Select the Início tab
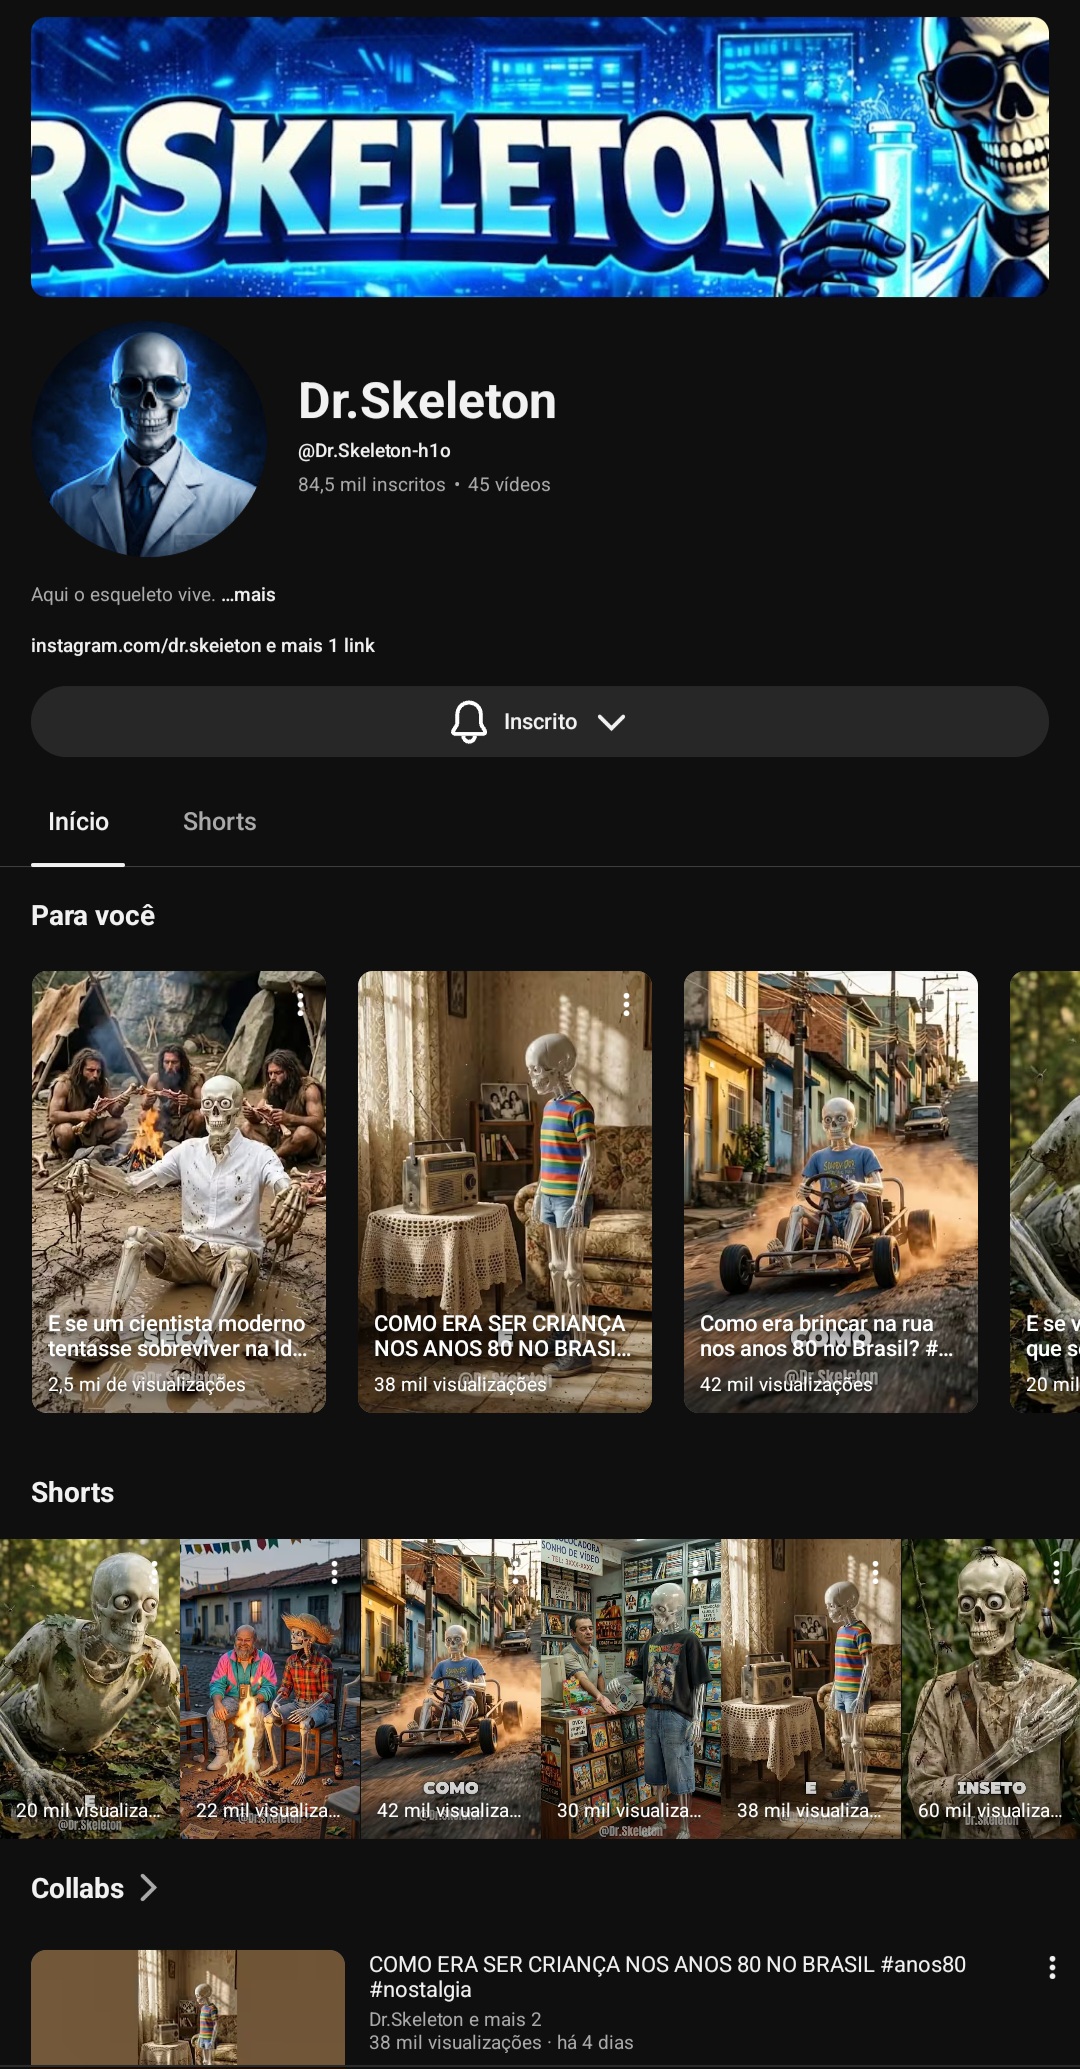 (78, 821)
